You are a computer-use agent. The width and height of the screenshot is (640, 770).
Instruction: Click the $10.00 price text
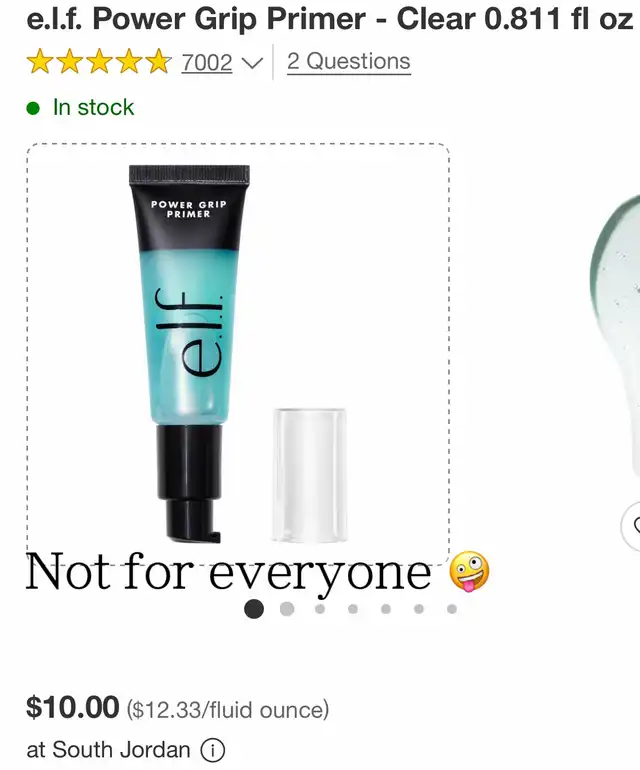[73, 707]
